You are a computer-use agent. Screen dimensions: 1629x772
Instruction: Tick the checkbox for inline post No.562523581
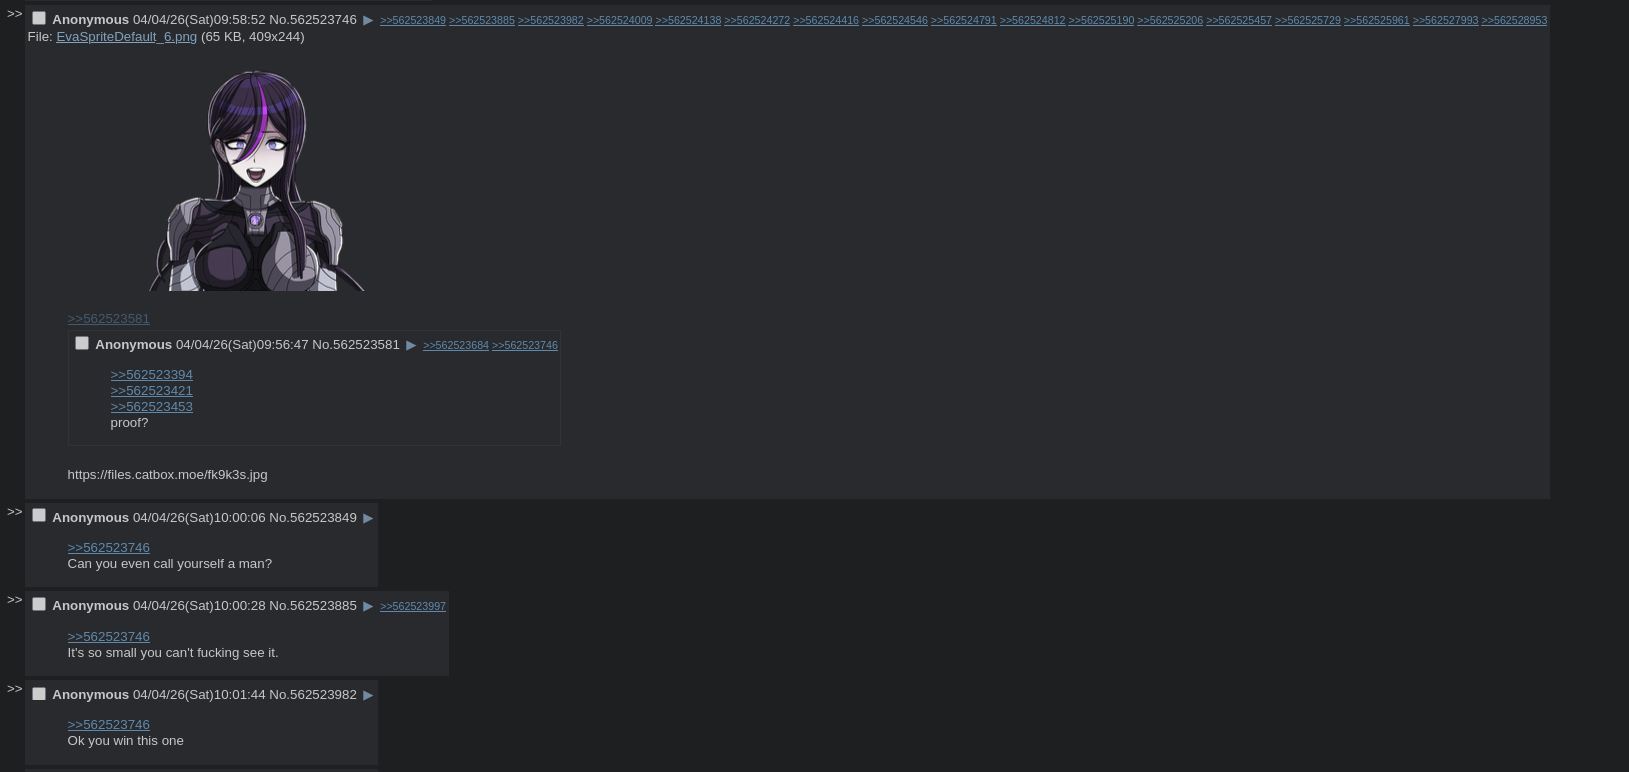point(82,343)
